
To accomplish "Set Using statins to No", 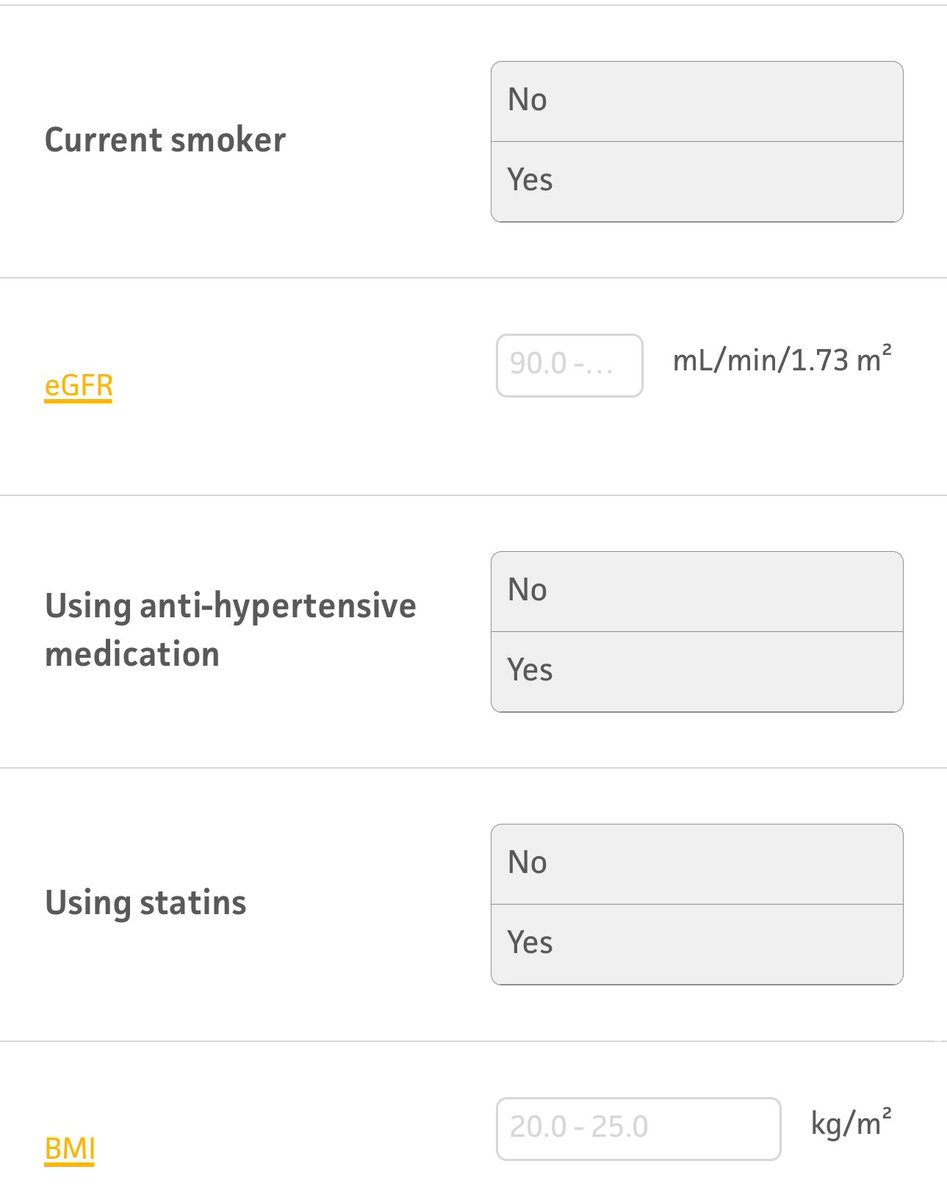I will coord(696,864).
